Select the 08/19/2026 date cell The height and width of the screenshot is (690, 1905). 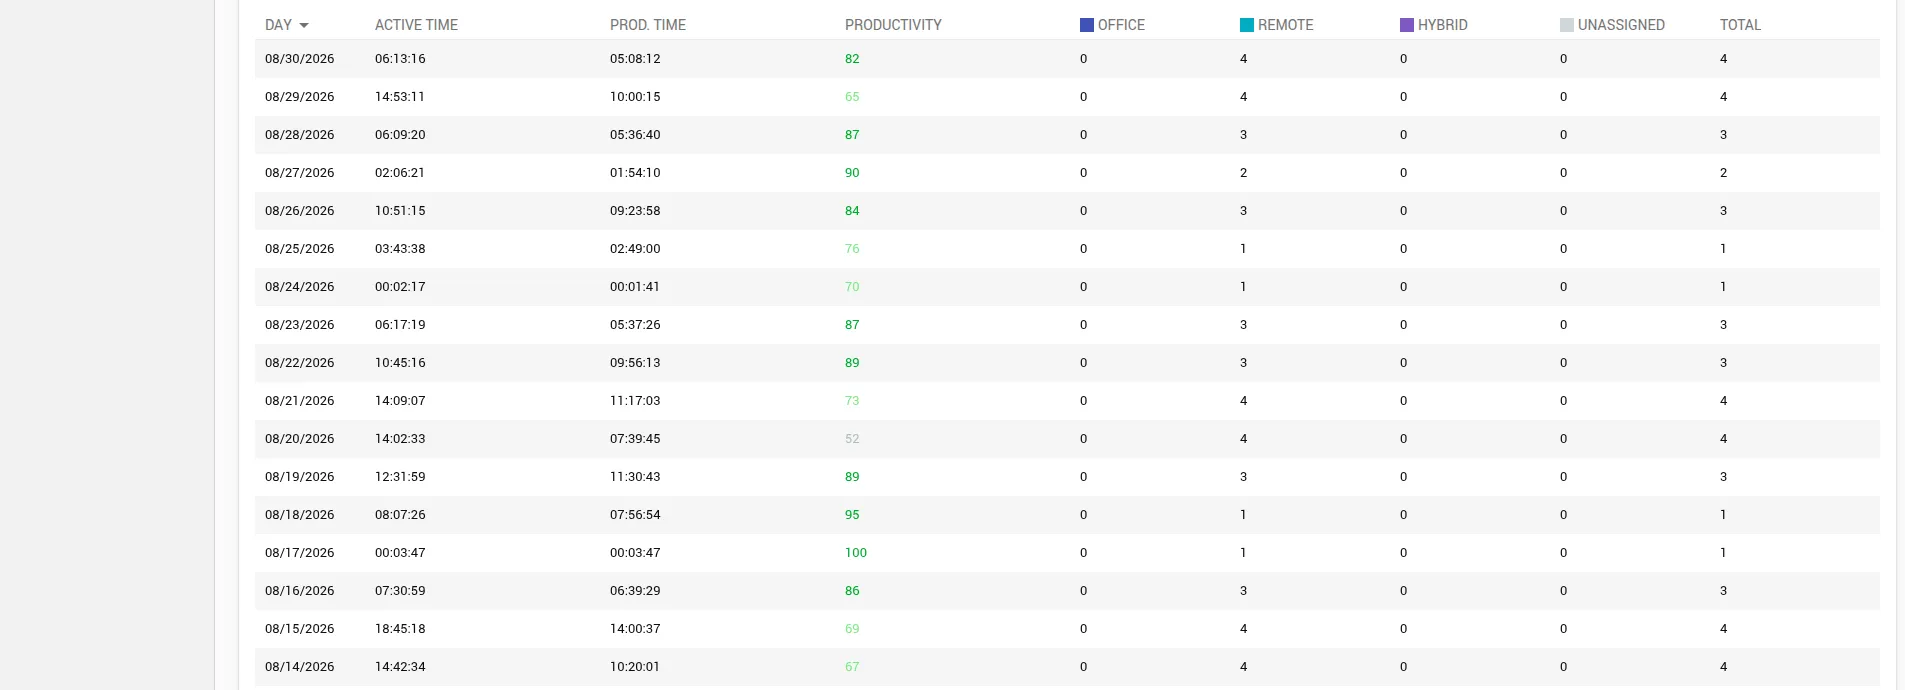tap(300, 477)
